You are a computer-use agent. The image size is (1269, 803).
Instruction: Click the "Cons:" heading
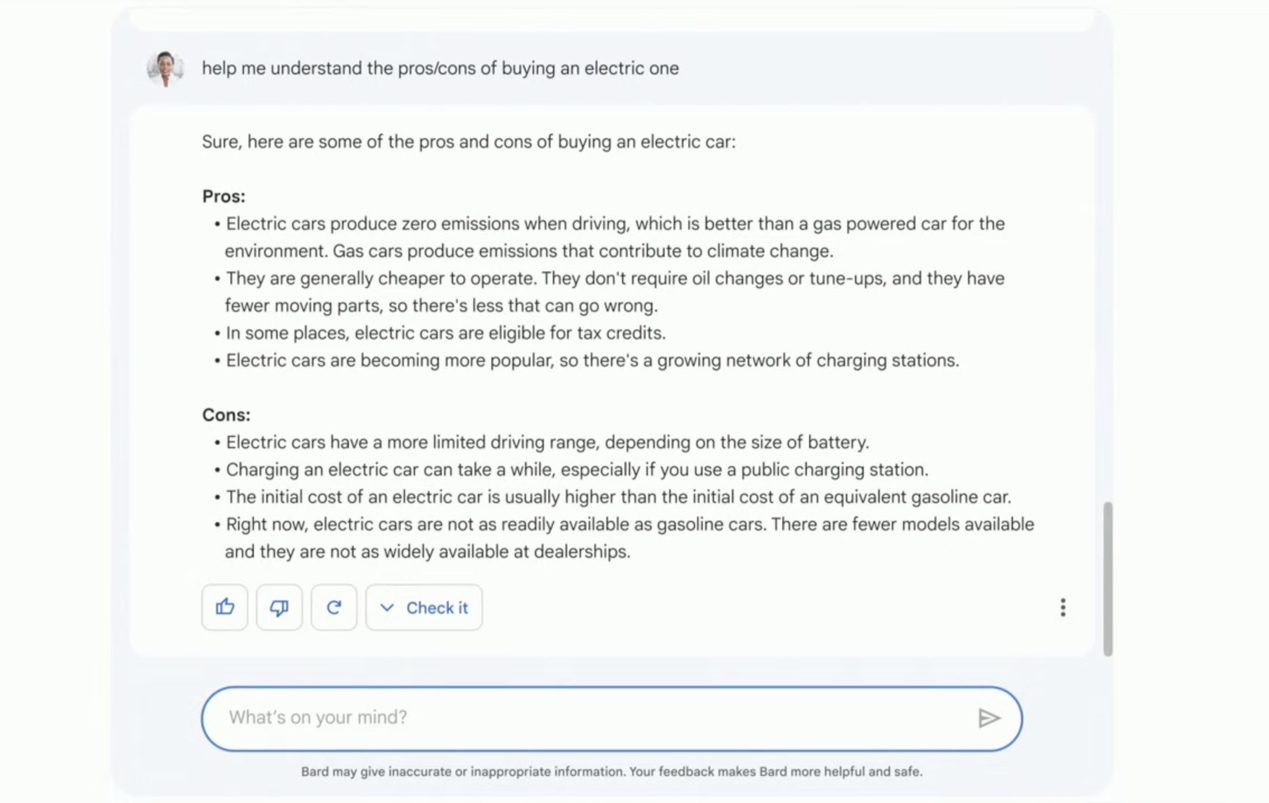click(226, 415)
